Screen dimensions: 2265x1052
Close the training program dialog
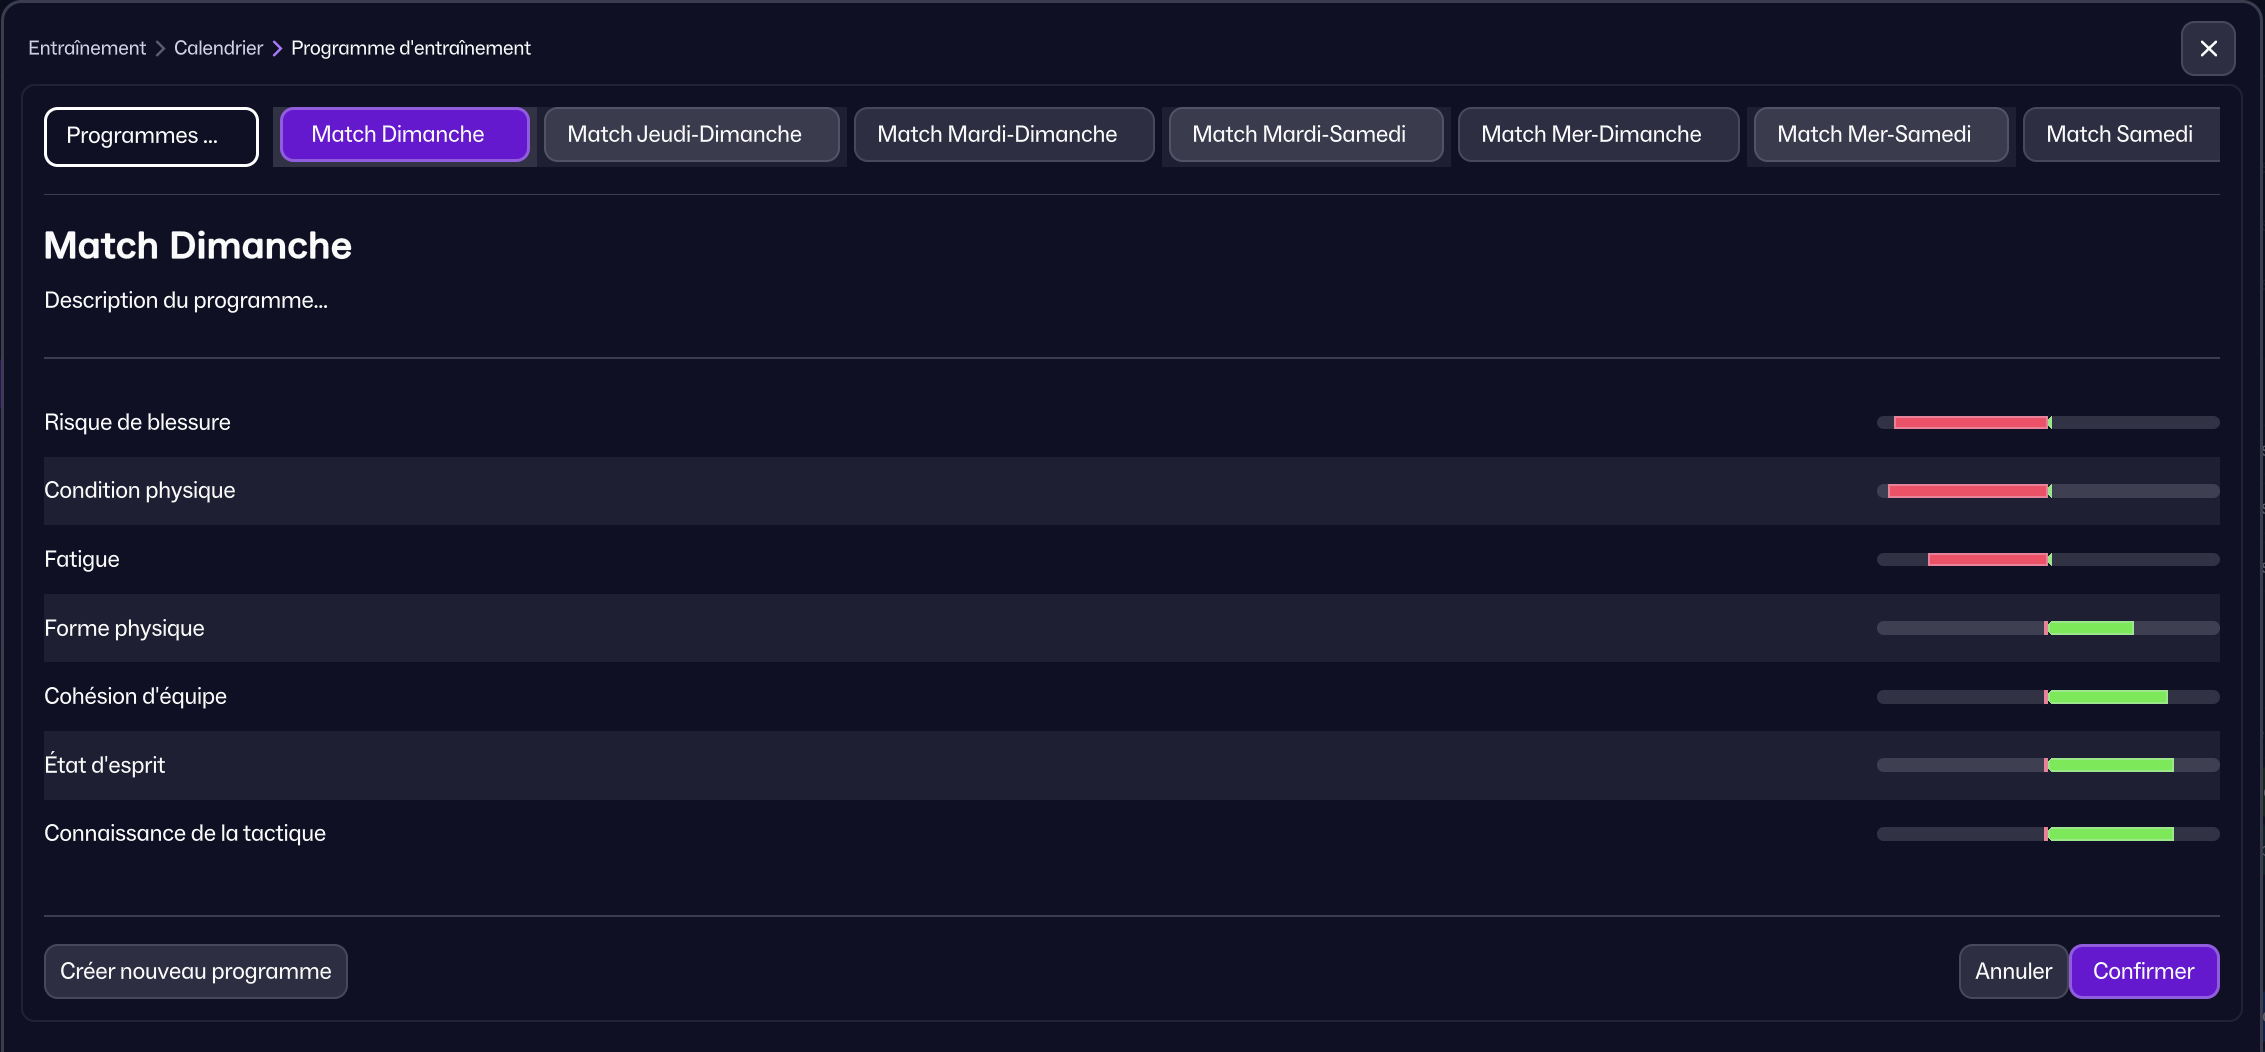(x=2208, y=48)
